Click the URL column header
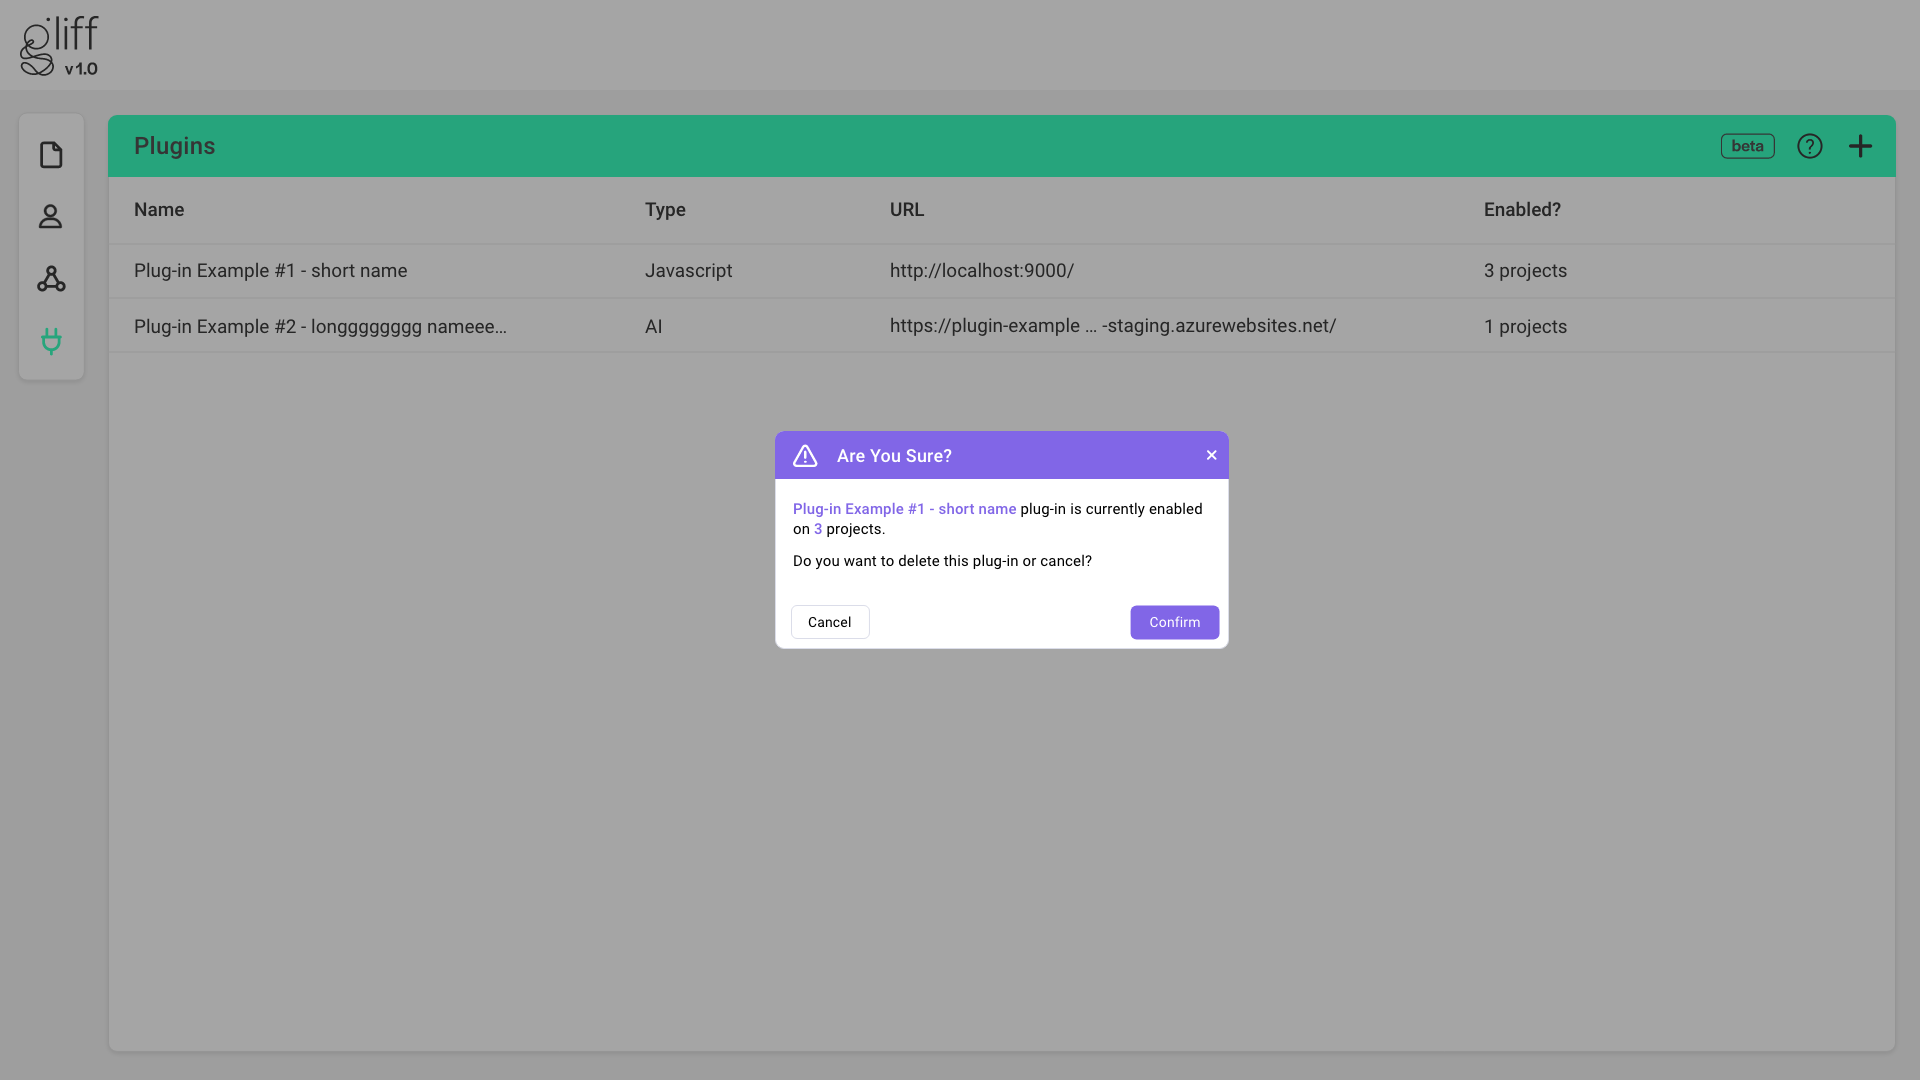The height and width of the screenshot is (1080, 1920). tap(907, 210)
